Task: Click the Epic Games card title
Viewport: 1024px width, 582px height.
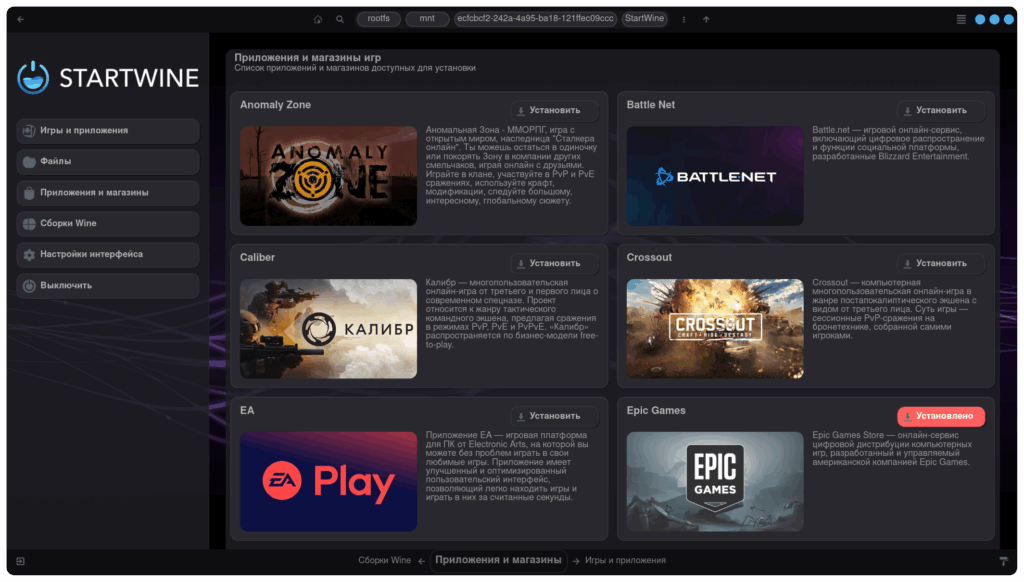Action: (656, 411)
